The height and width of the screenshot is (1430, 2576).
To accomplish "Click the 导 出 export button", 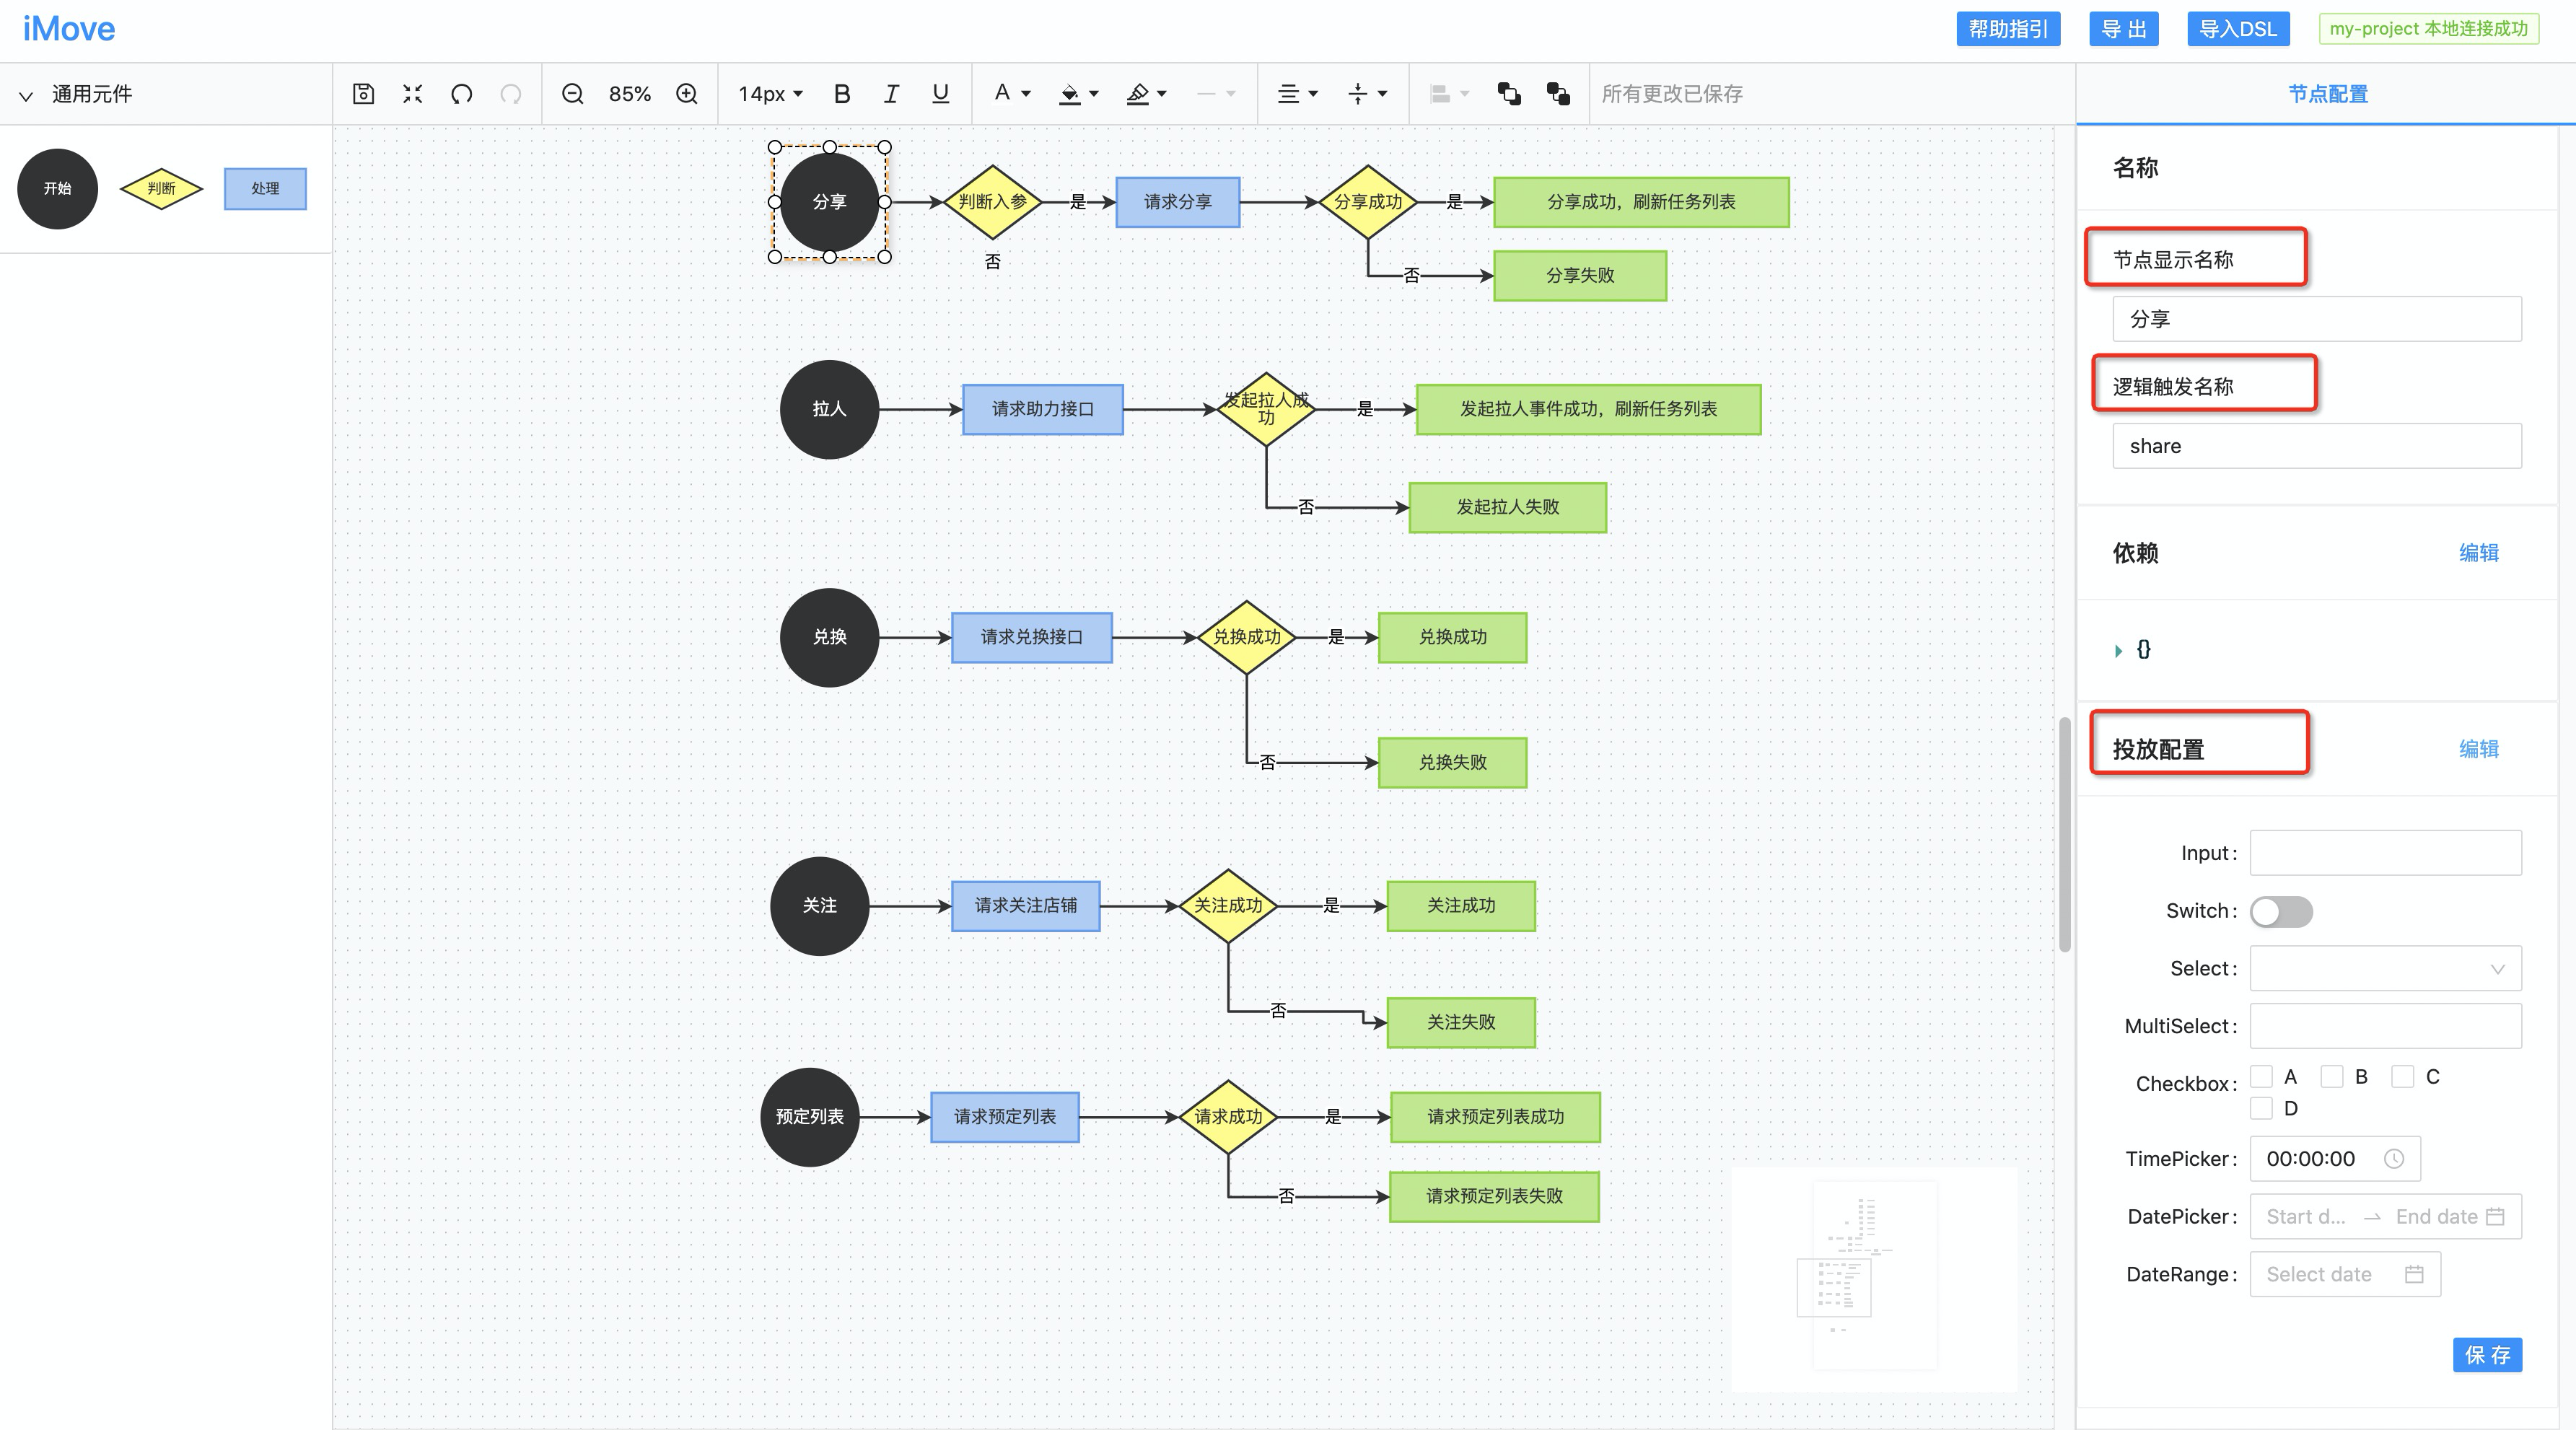I will 2124,29.
